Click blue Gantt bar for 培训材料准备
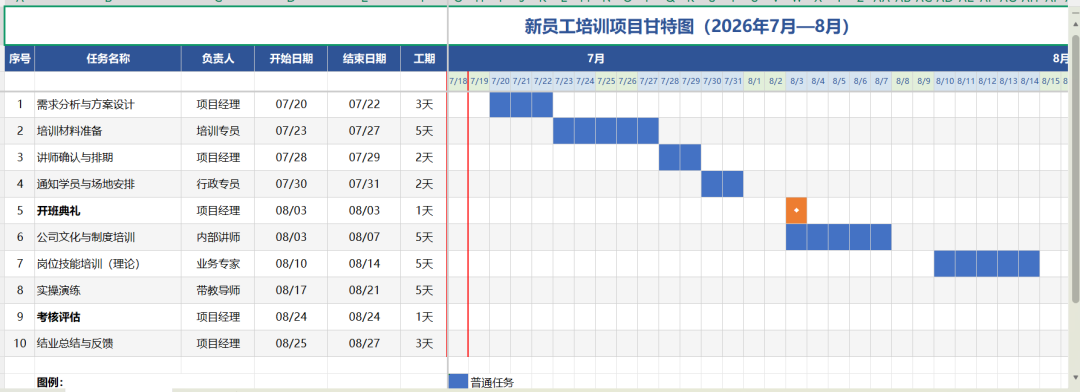 (606, 131)
